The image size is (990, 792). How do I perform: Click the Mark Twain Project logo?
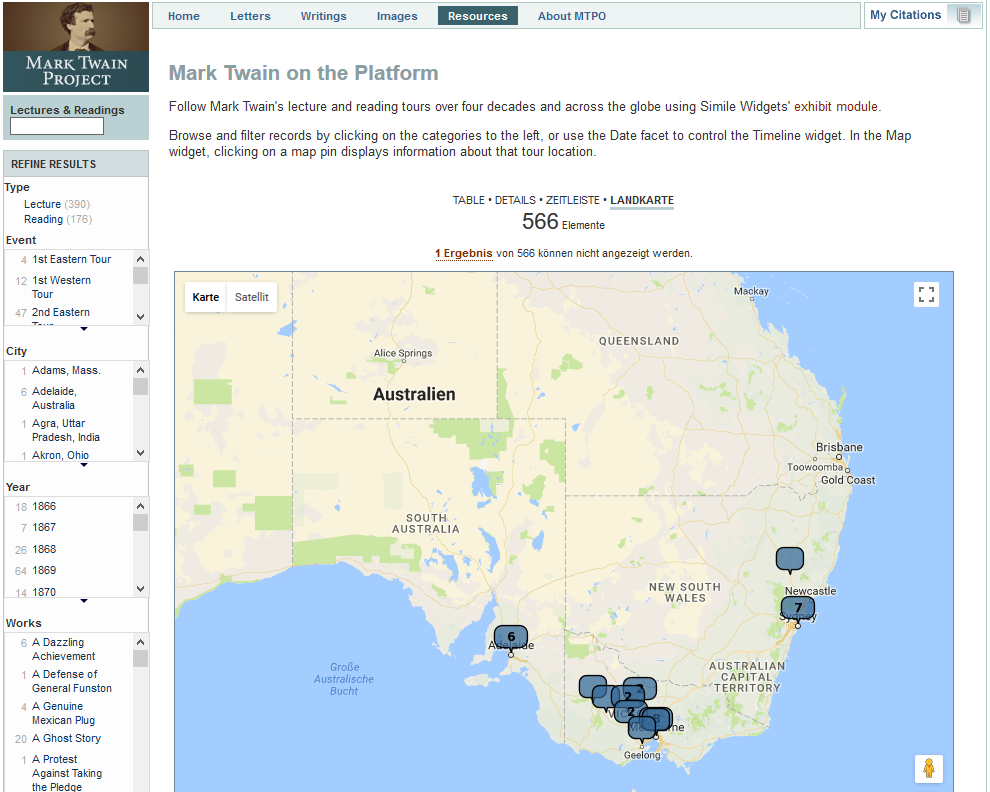click(76, 47)
